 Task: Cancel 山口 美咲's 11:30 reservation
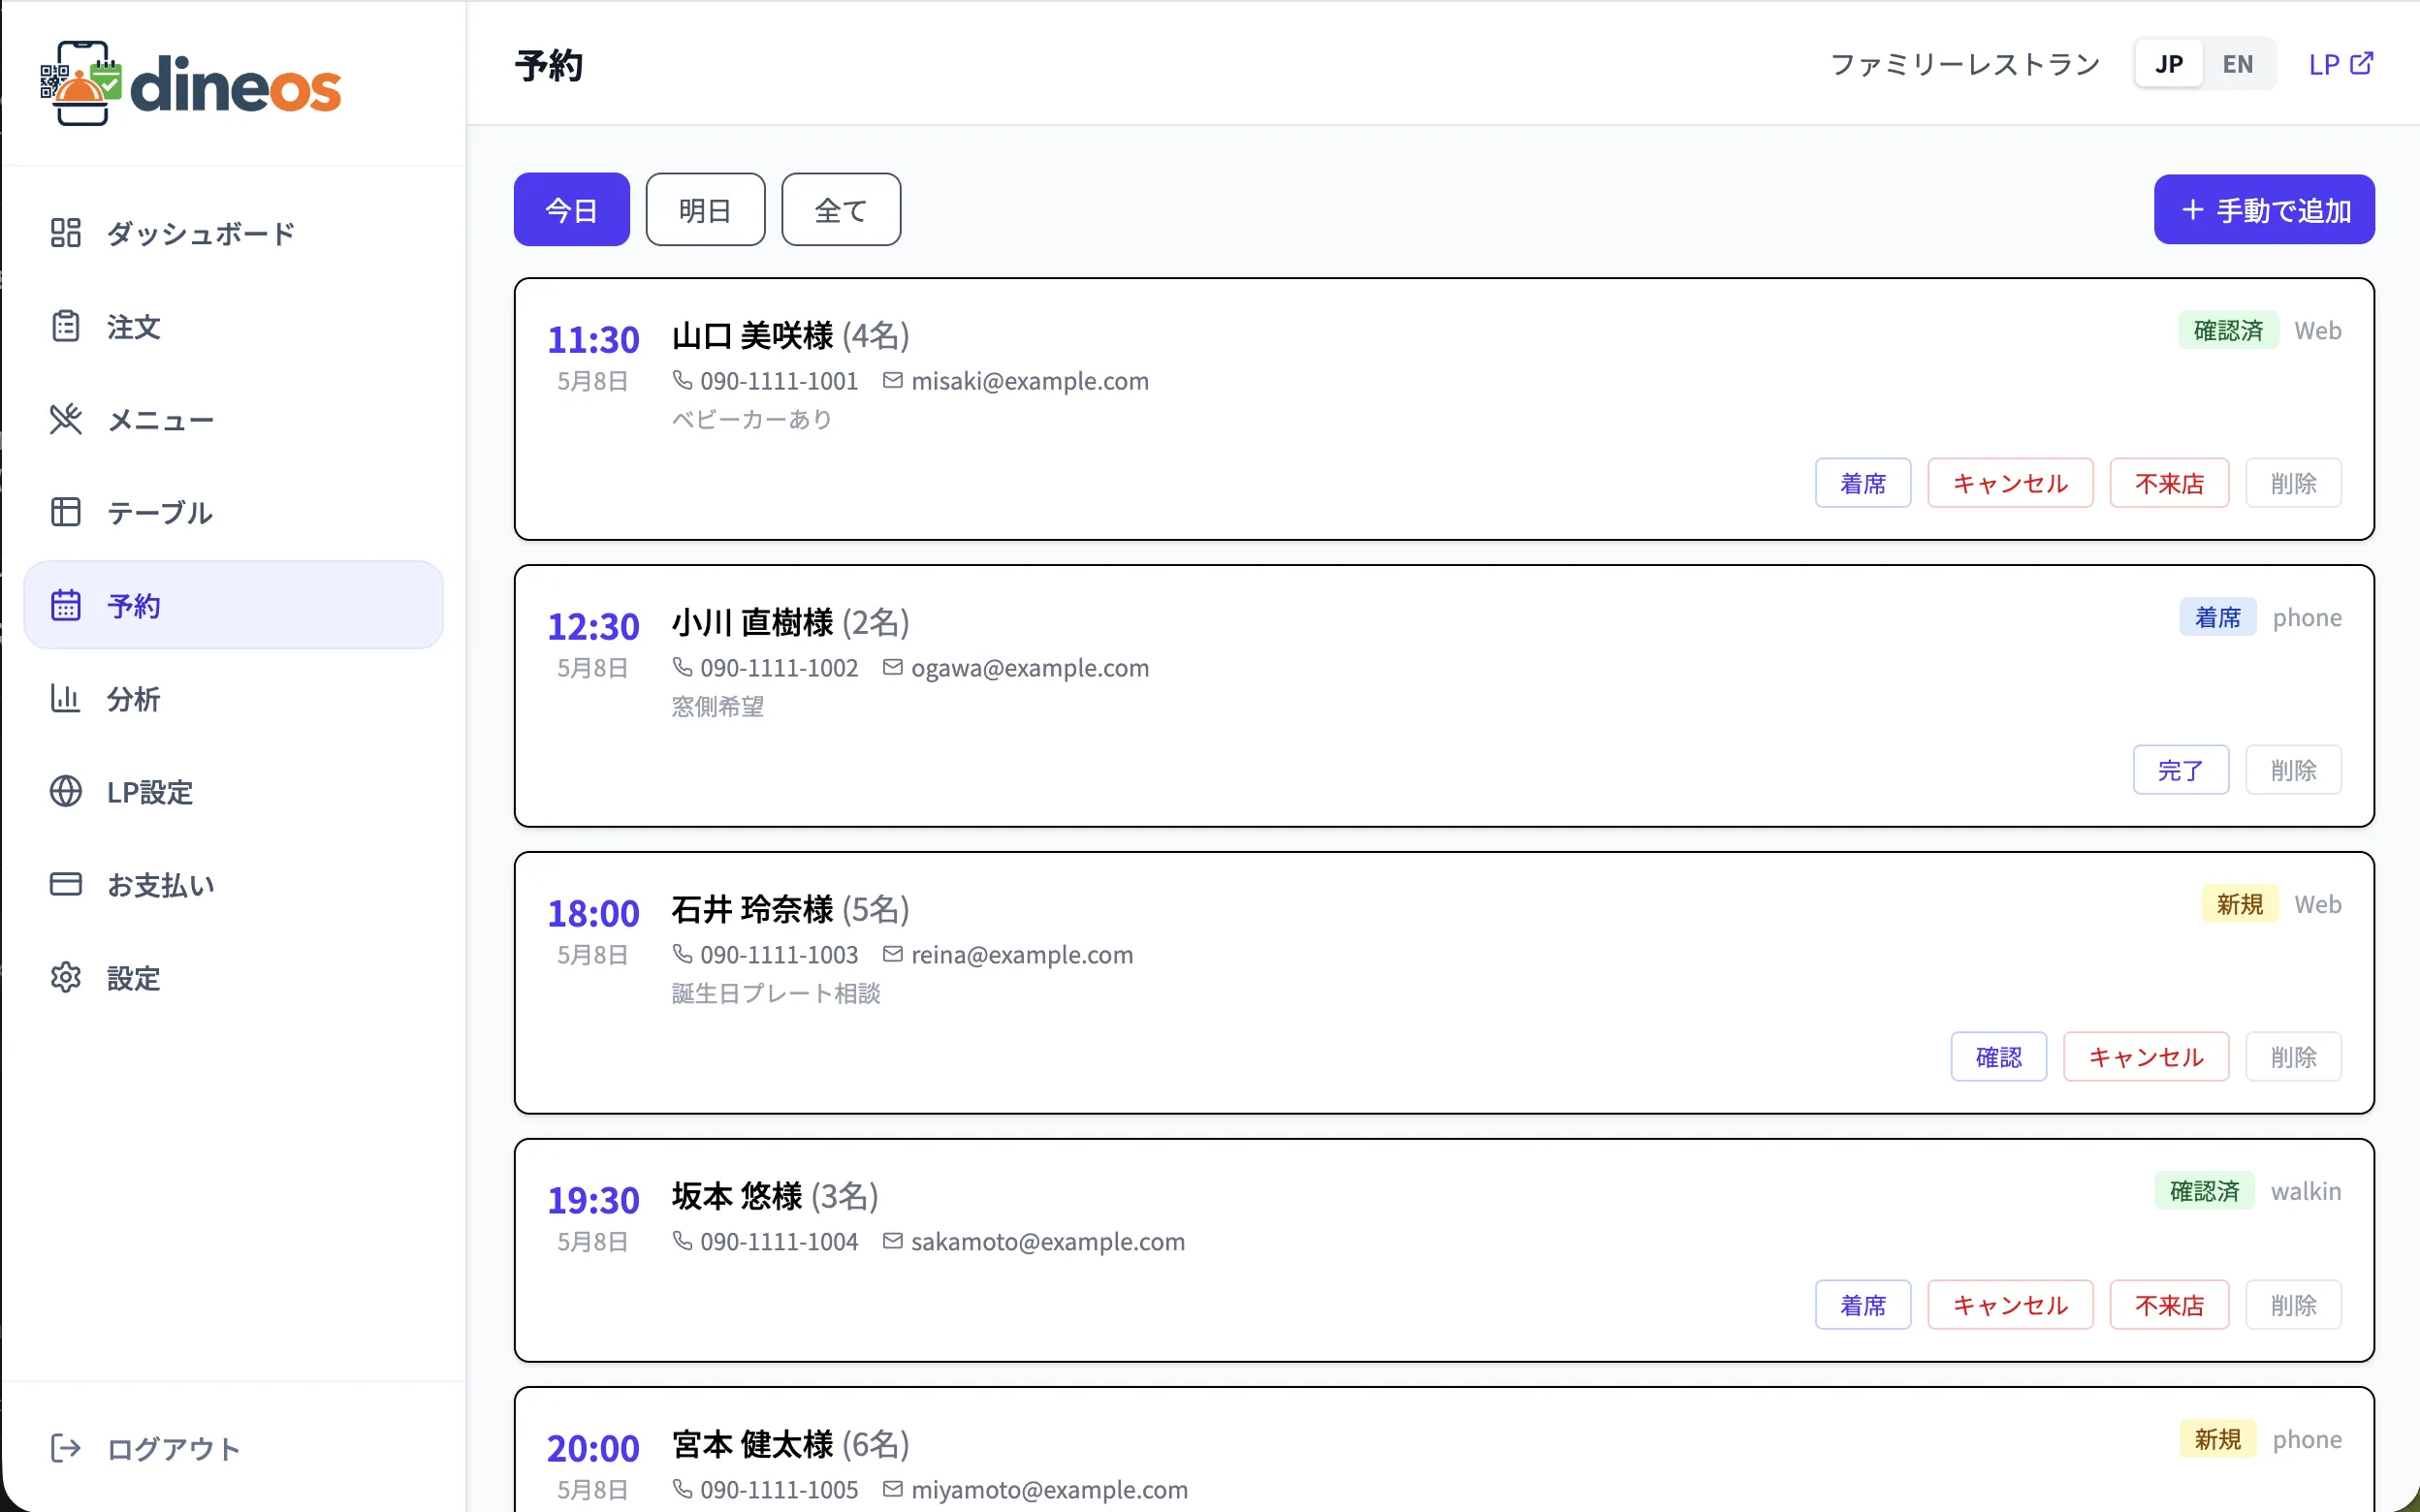click(x=2010, y=483)
